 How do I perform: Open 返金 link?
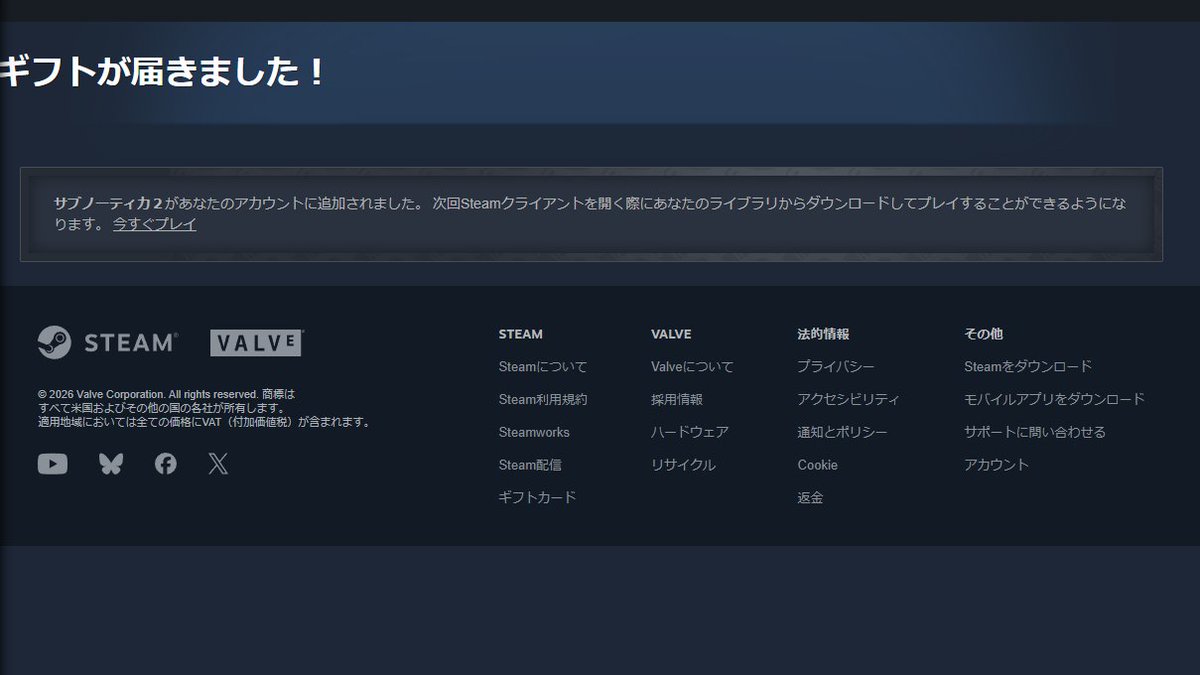click(811, 497)
